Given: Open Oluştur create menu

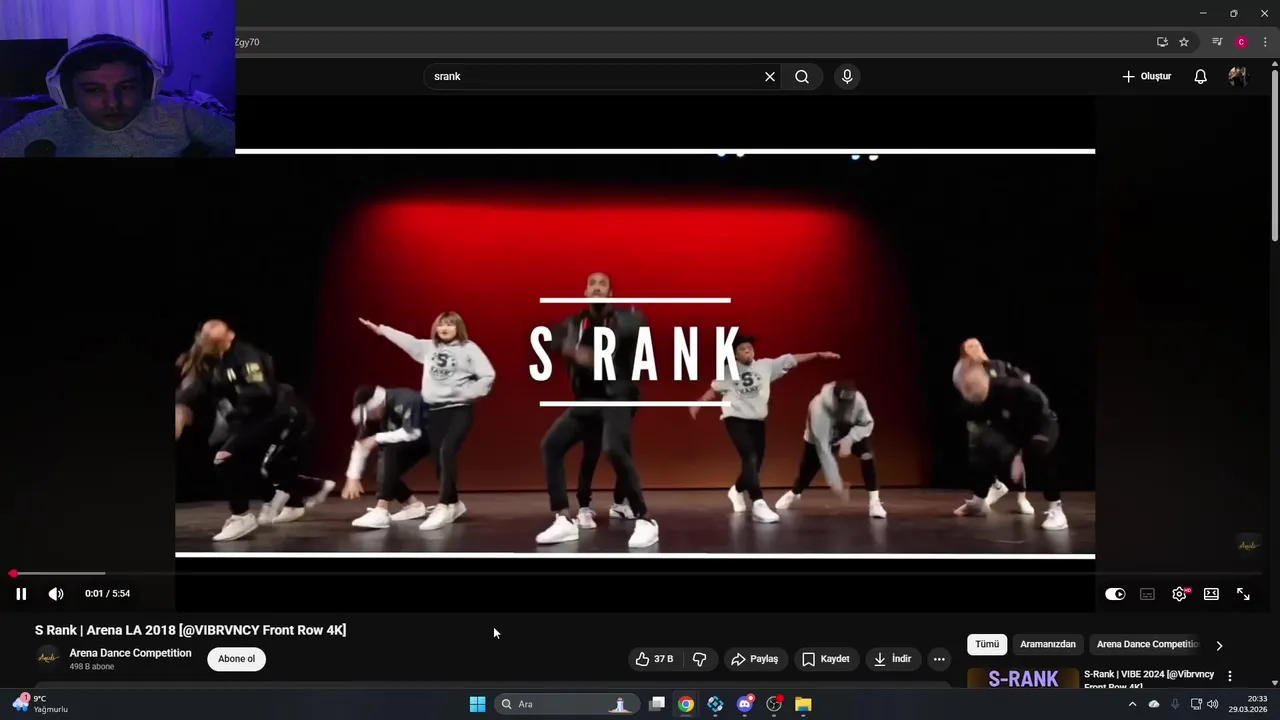Looking at the screenshot, I should point(1146,77).
